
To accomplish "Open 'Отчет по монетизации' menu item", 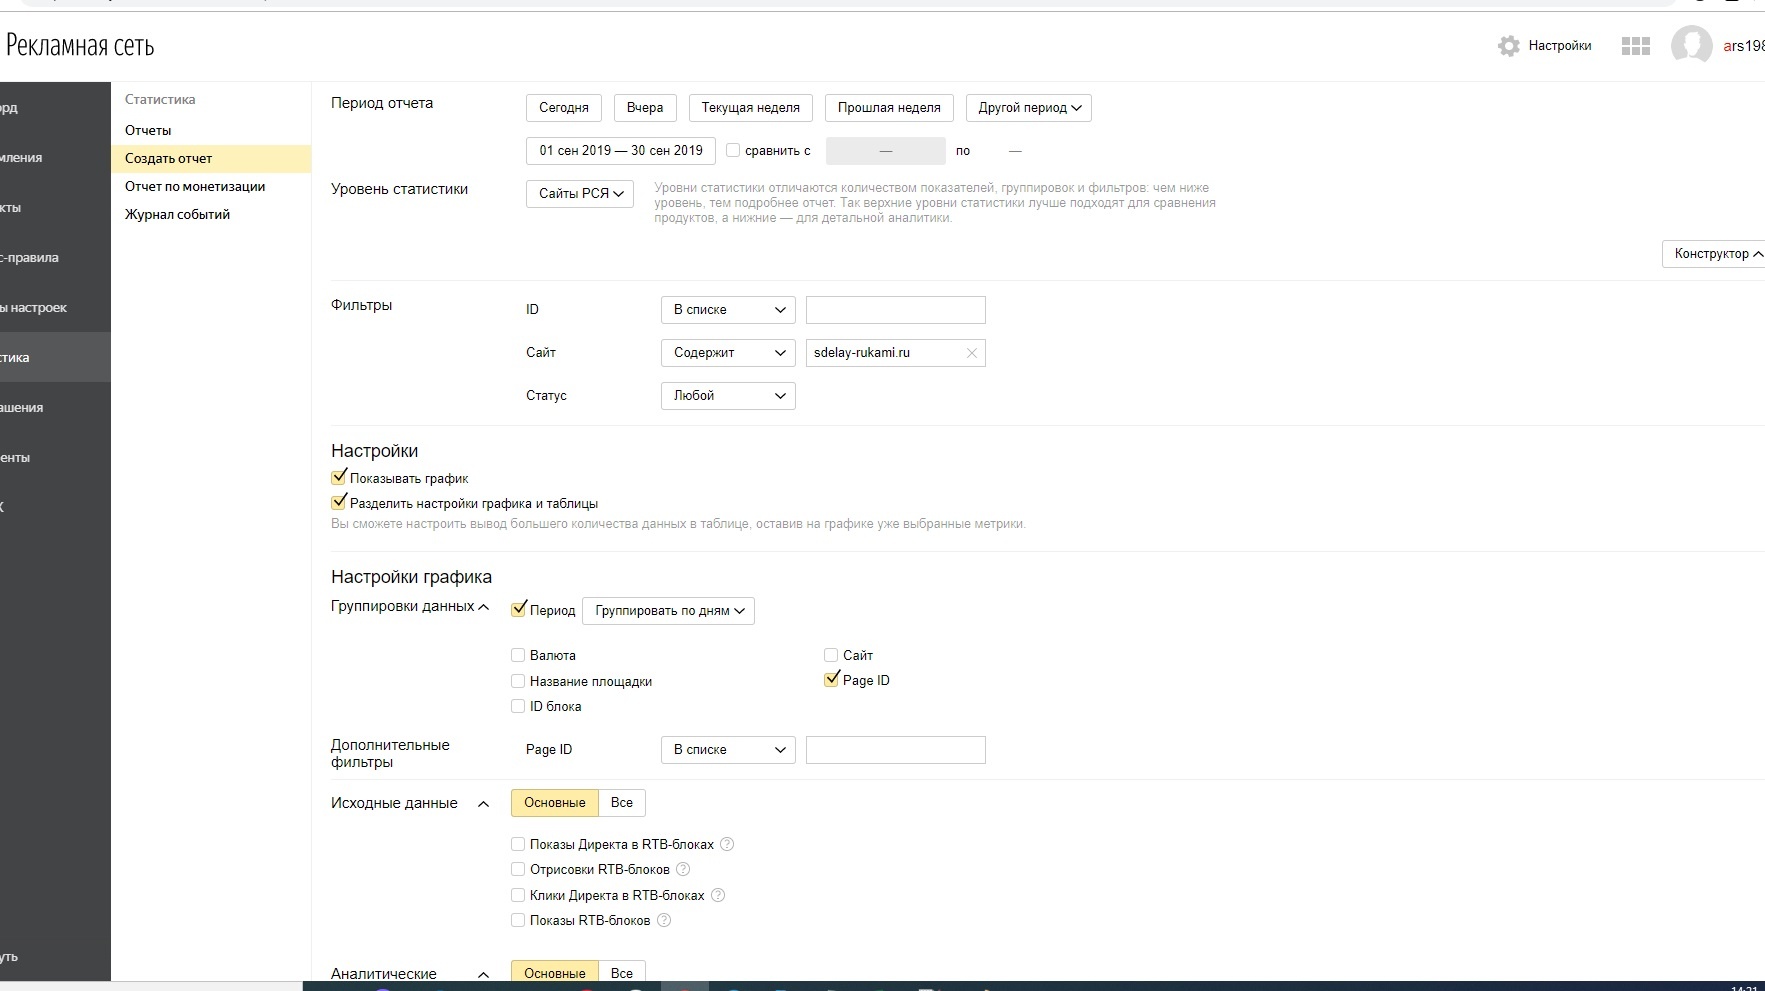I will pos(195,186).
